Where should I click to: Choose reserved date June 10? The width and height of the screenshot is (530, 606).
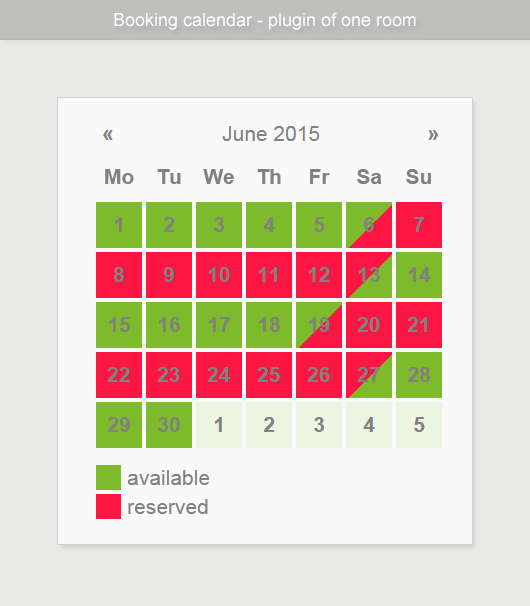click(219, 275)
